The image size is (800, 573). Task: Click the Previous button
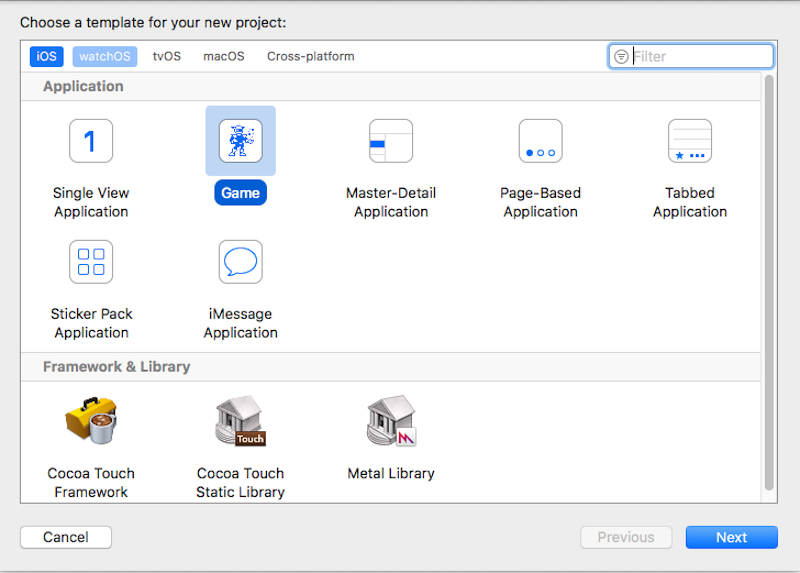[626, 537]
